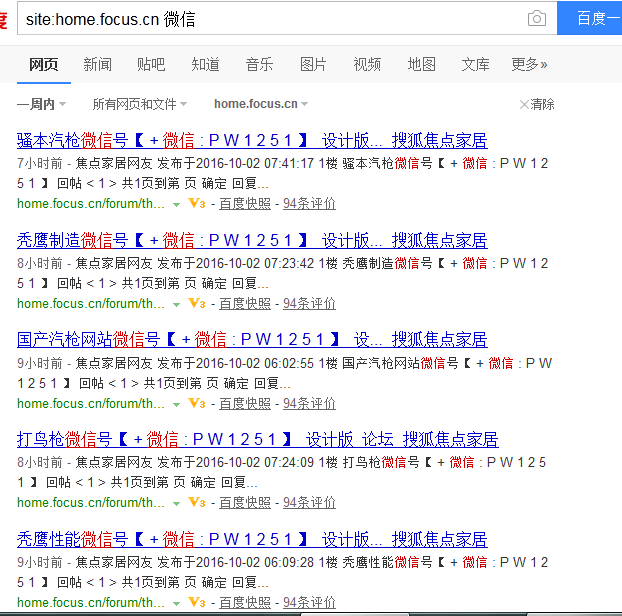This screenshot has width=622, height=616.
Task: Open 94条评价 for the 国产汽枪网站 result
Action: pyautogui.click(x=309, y=404)
